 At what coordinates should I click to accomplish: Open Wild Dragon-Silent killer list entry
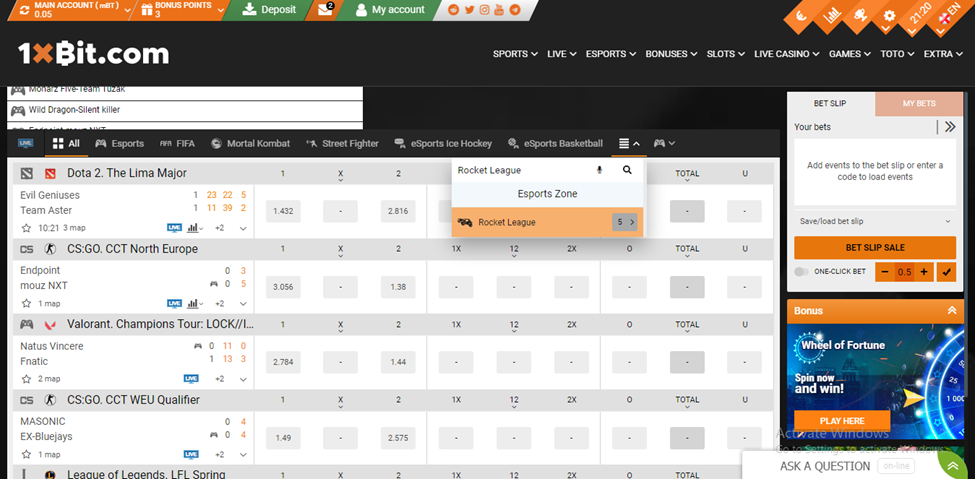(x=185, y=110)
